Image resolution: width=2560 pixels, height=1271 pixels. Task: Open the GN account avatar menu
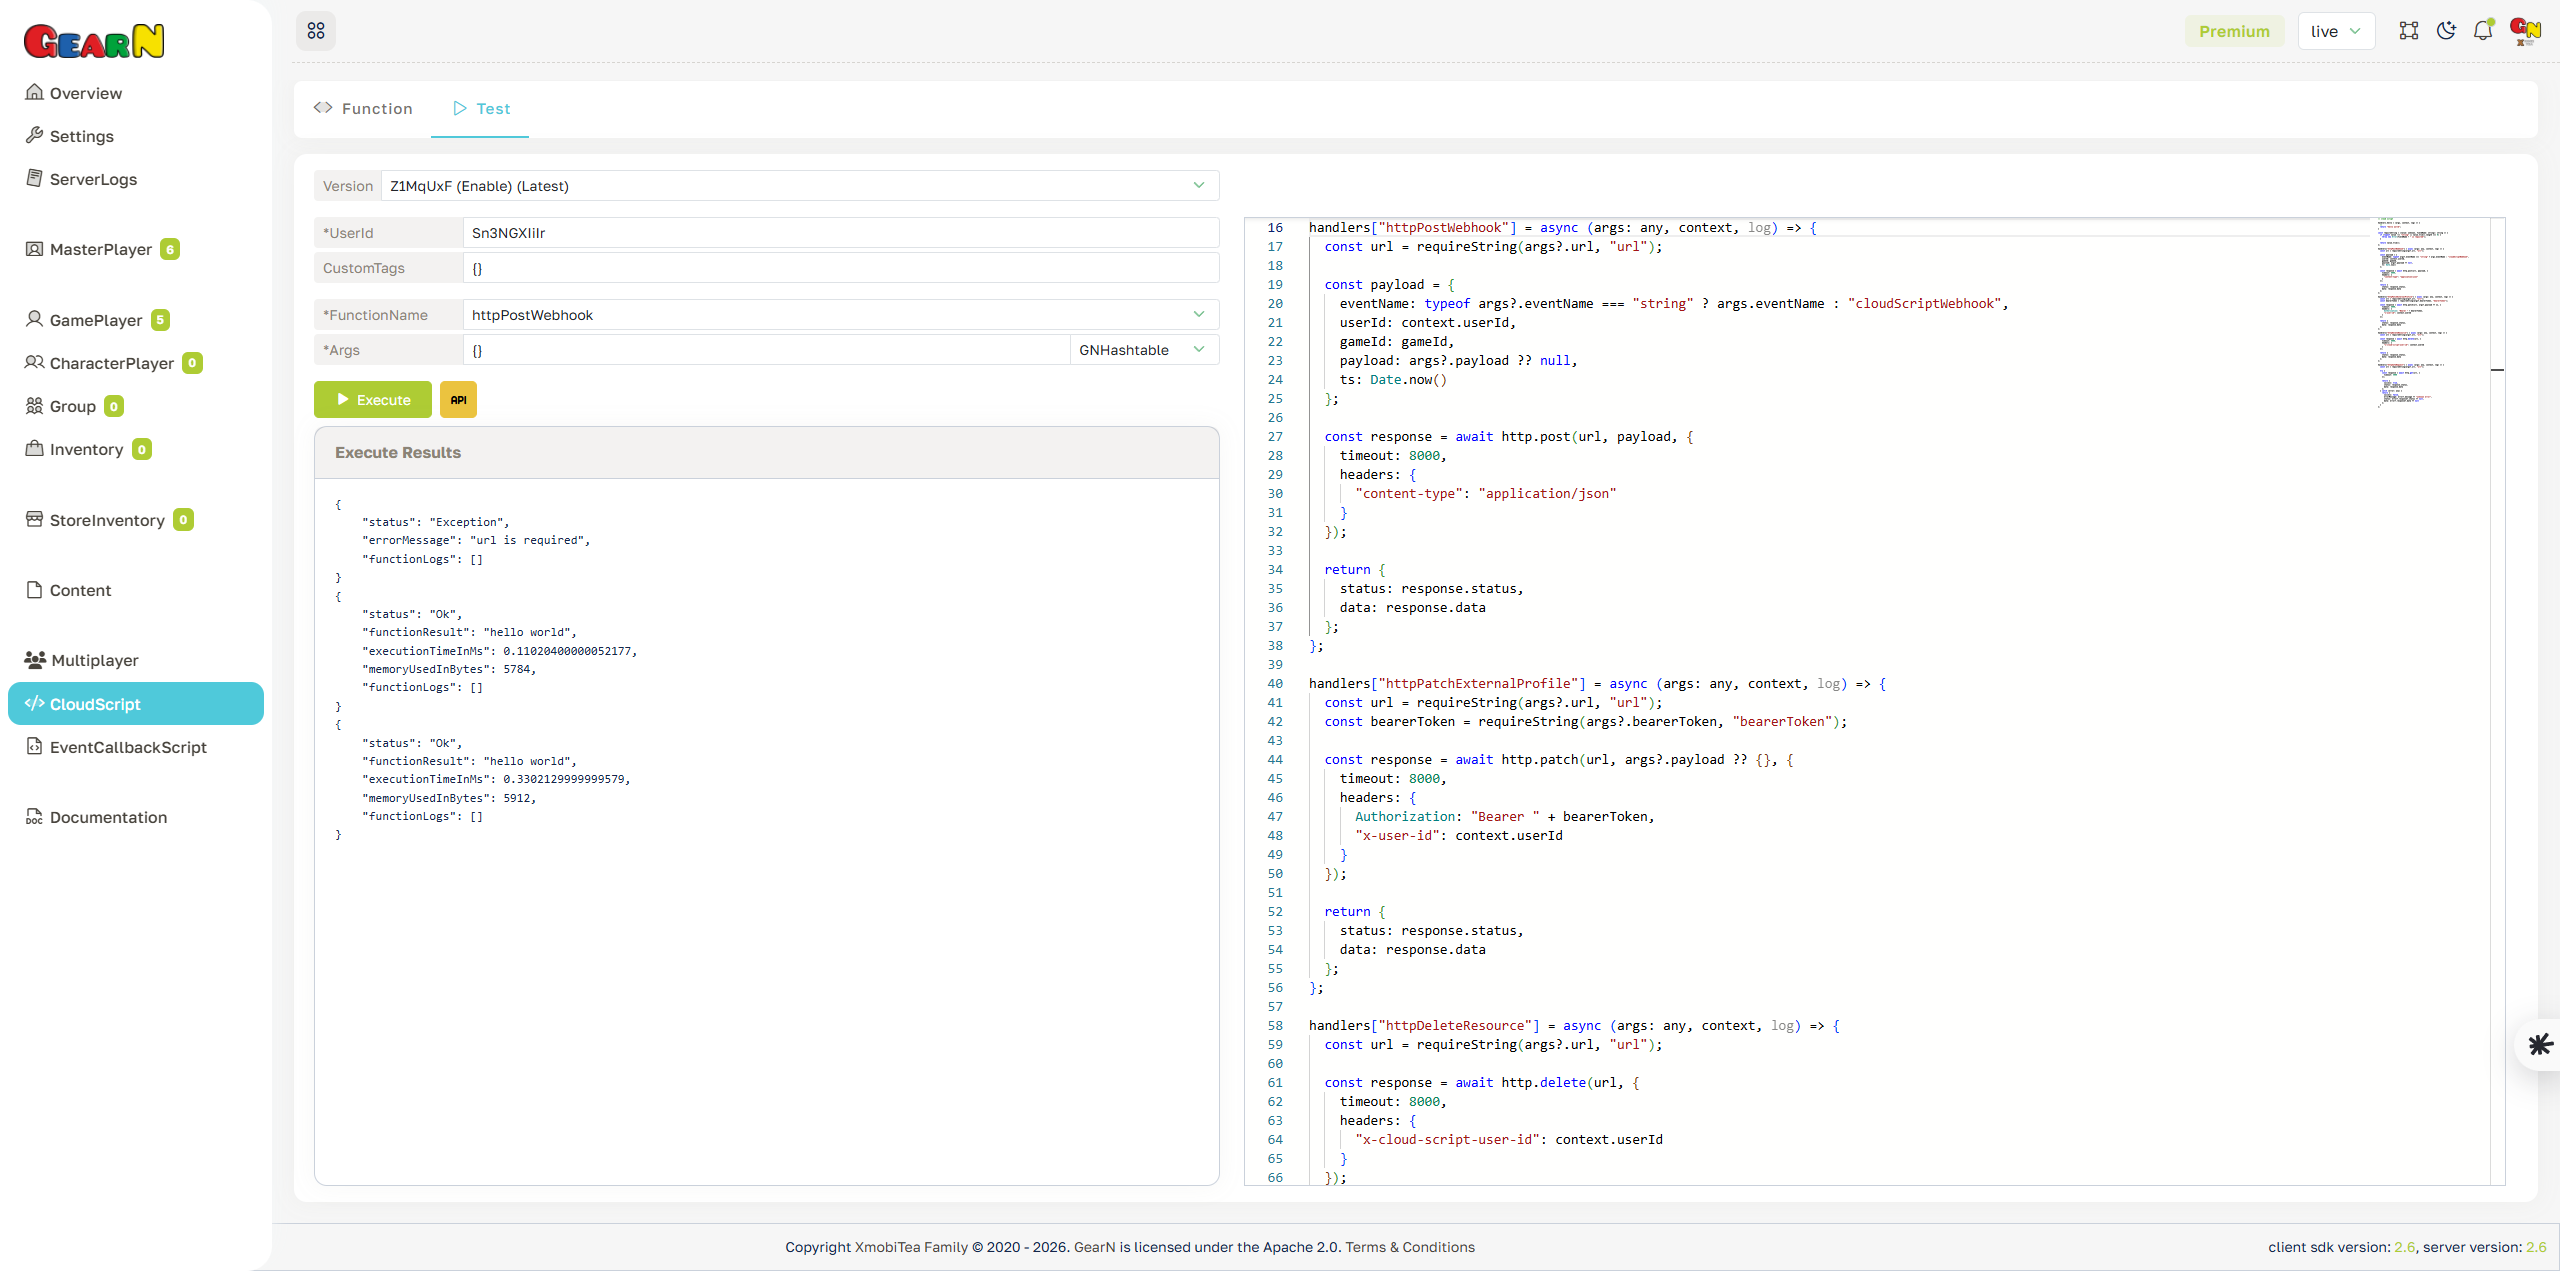point(2524,31)
